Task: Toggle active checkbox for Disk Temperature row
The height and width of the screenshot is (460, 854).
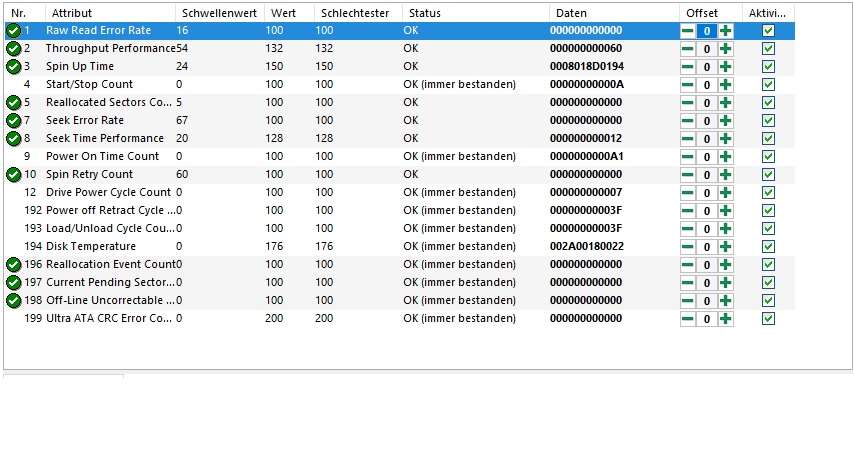Action: click(768, 247)
